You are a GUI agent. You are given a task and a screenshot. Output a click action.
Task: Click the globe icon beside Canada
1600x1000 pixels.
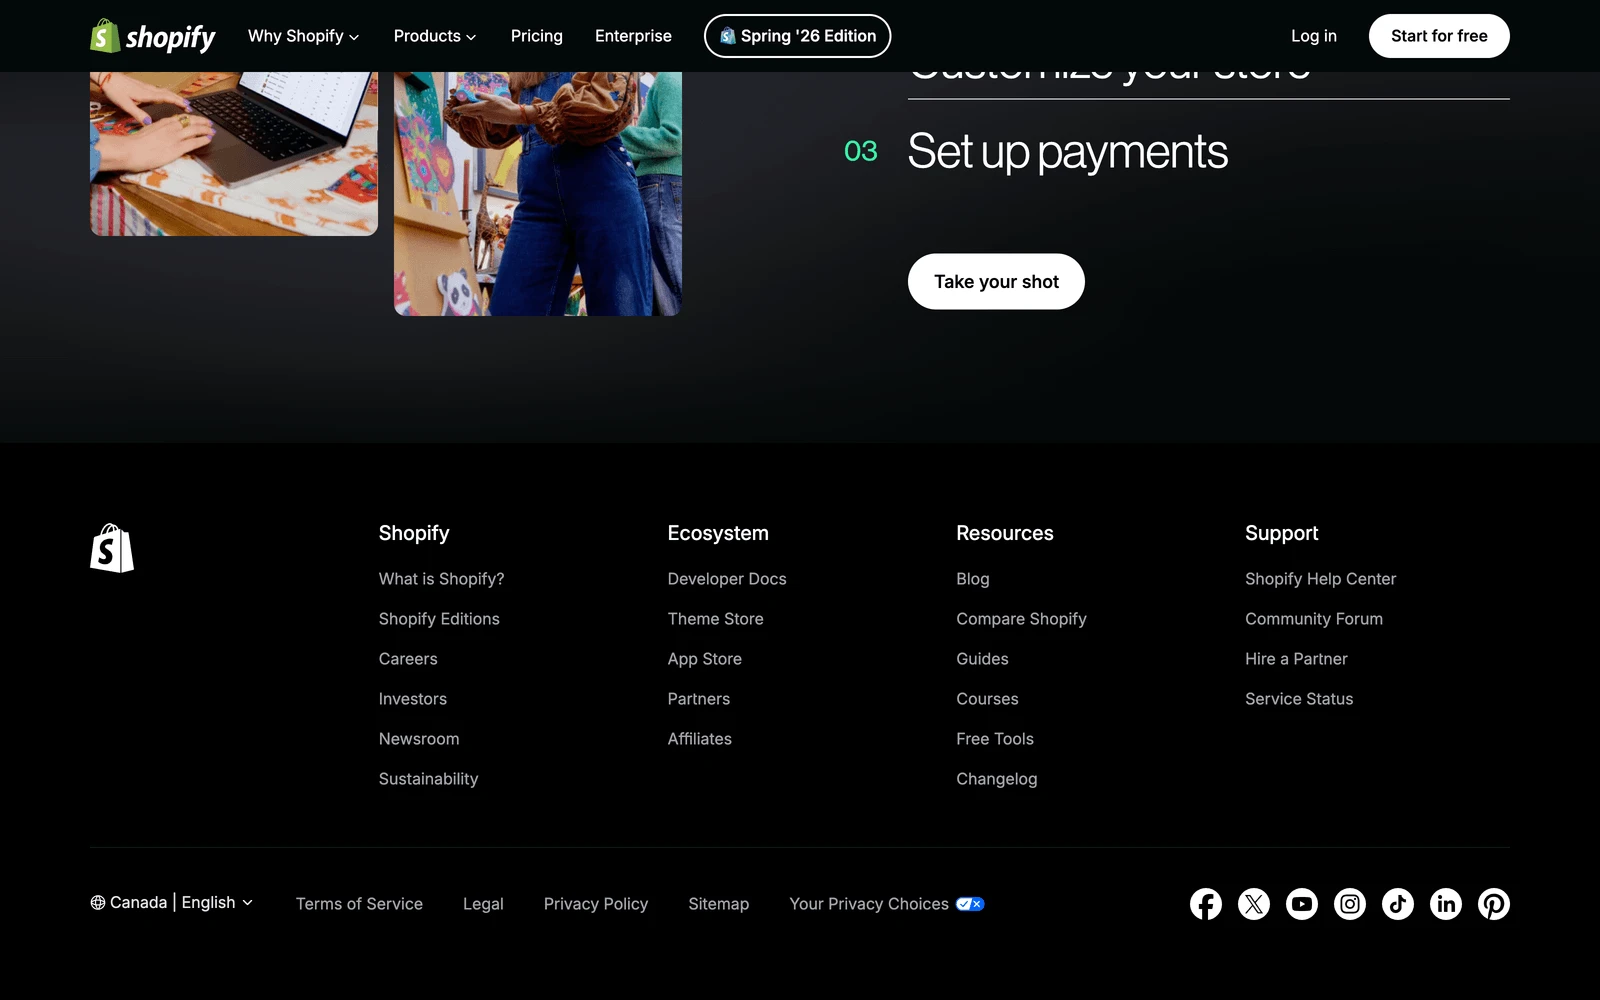pos(98,903)
